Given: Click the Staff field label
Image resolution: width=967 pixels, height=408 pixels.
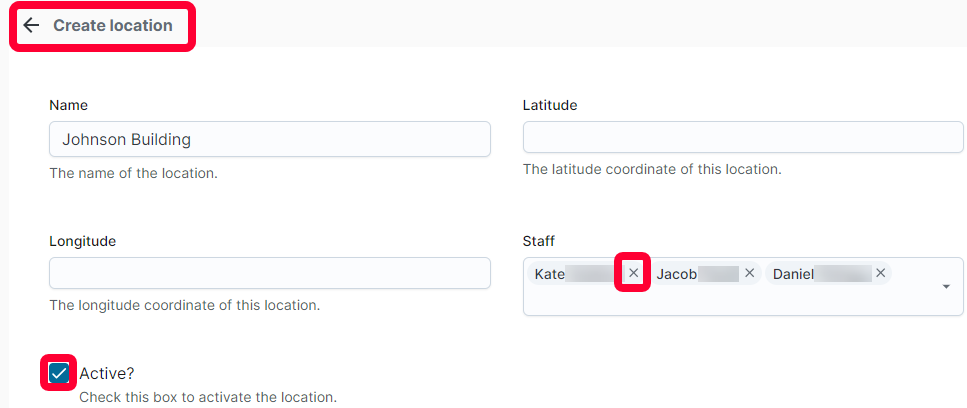Looking at the screenshot, I should [x=538, y=241].
